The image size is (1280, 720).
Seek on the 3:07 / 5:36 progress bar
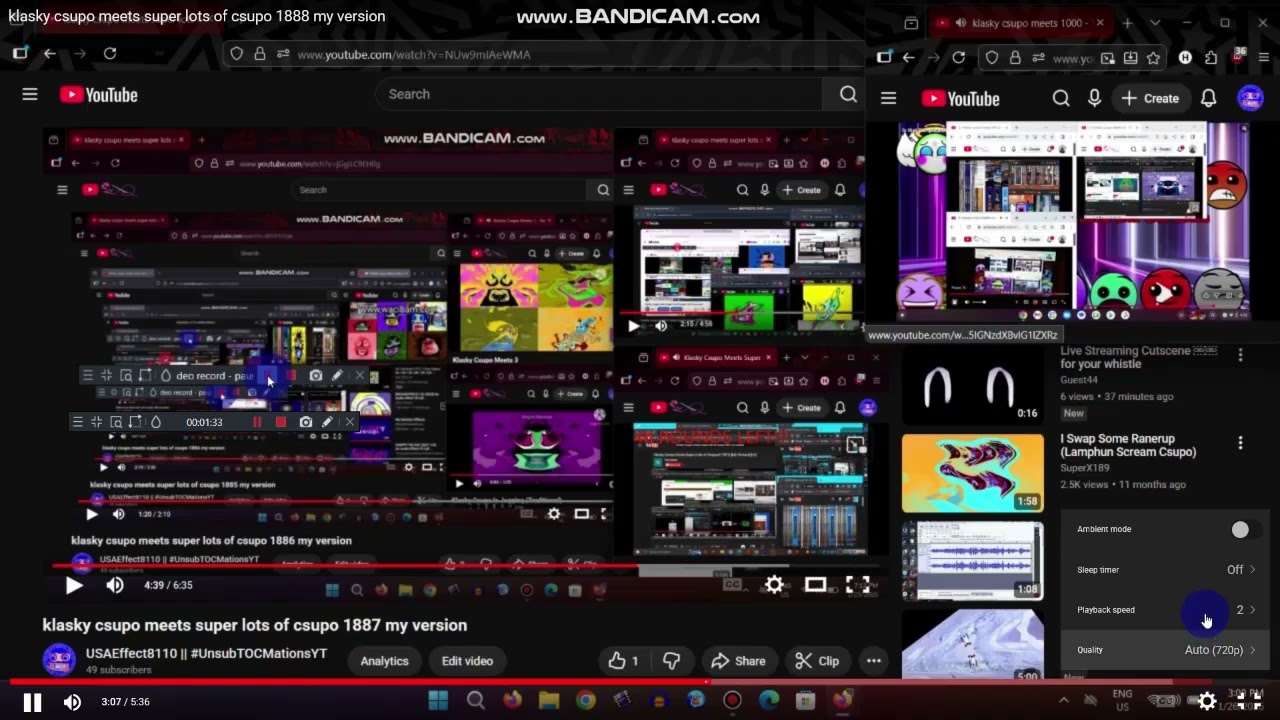coord(640,682)
